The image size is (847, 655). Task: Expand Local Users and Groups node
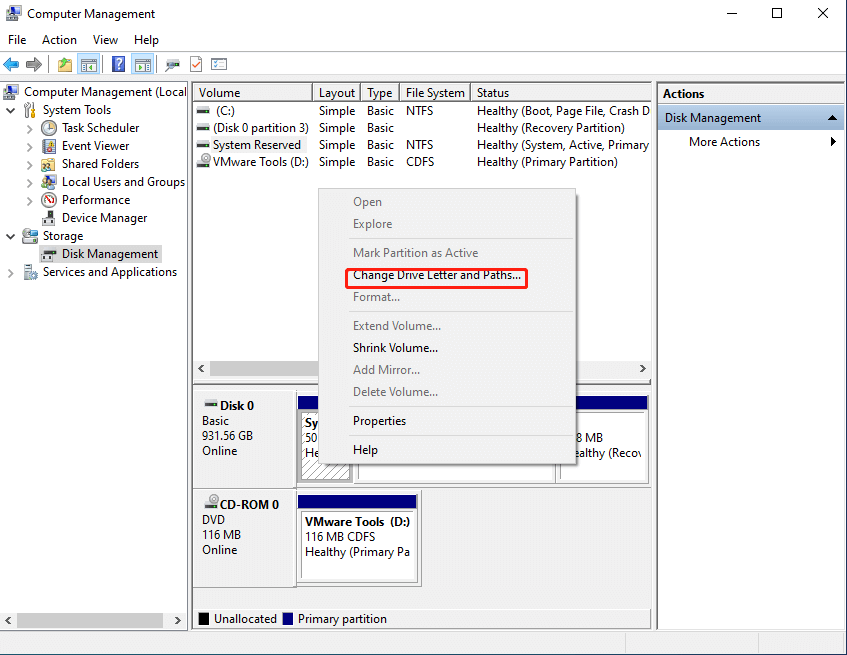(30, 183)
